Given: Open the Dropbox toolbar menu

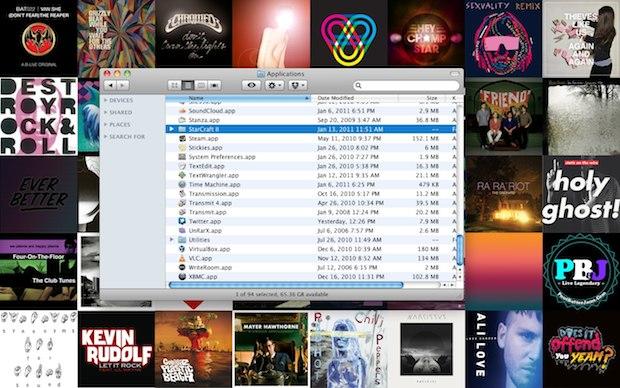Looking at the screenshot, I should tap(297, 85).
